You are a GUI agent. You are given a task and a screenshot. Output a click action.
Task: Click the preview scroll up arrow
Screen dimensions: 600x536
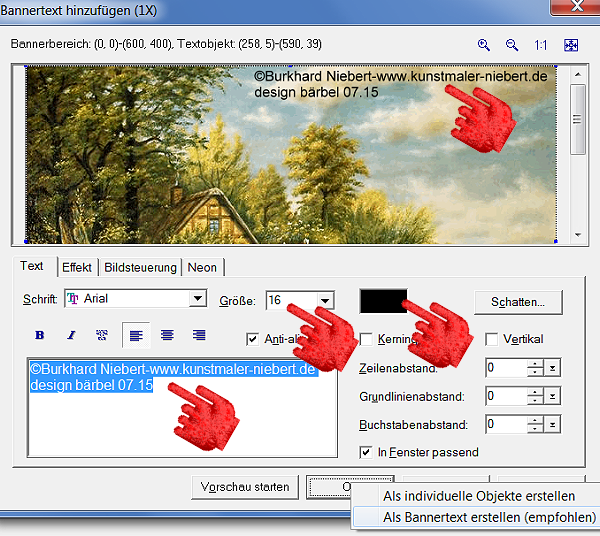pos(578,74)
